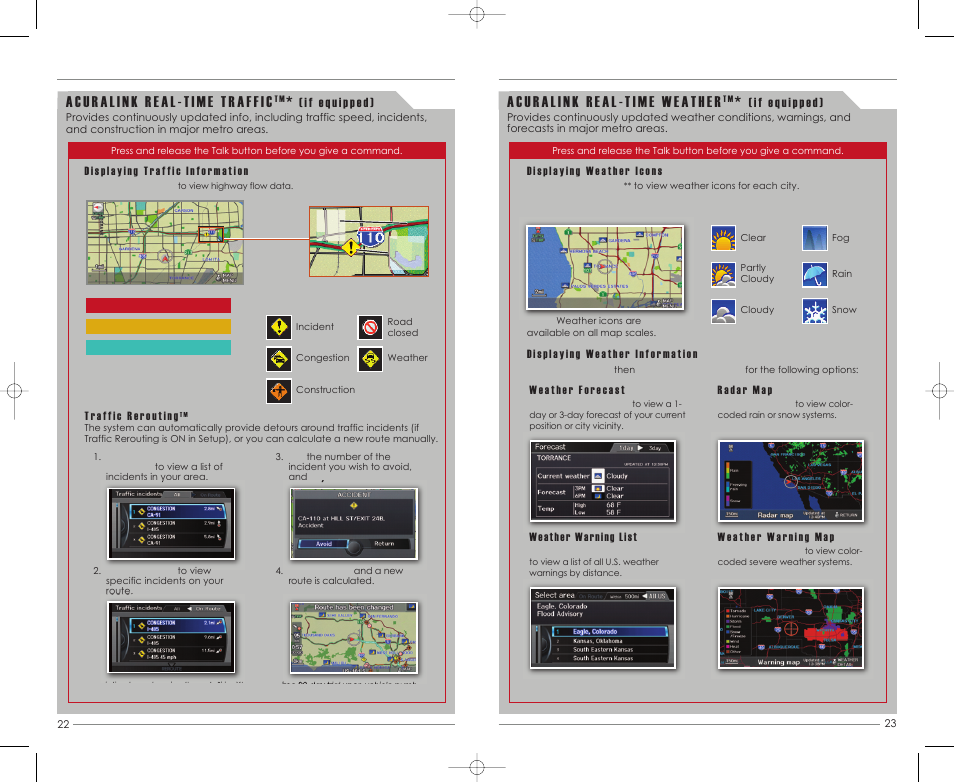
Task: Click the Radar Map subheading
Action: tap(745, 390)
